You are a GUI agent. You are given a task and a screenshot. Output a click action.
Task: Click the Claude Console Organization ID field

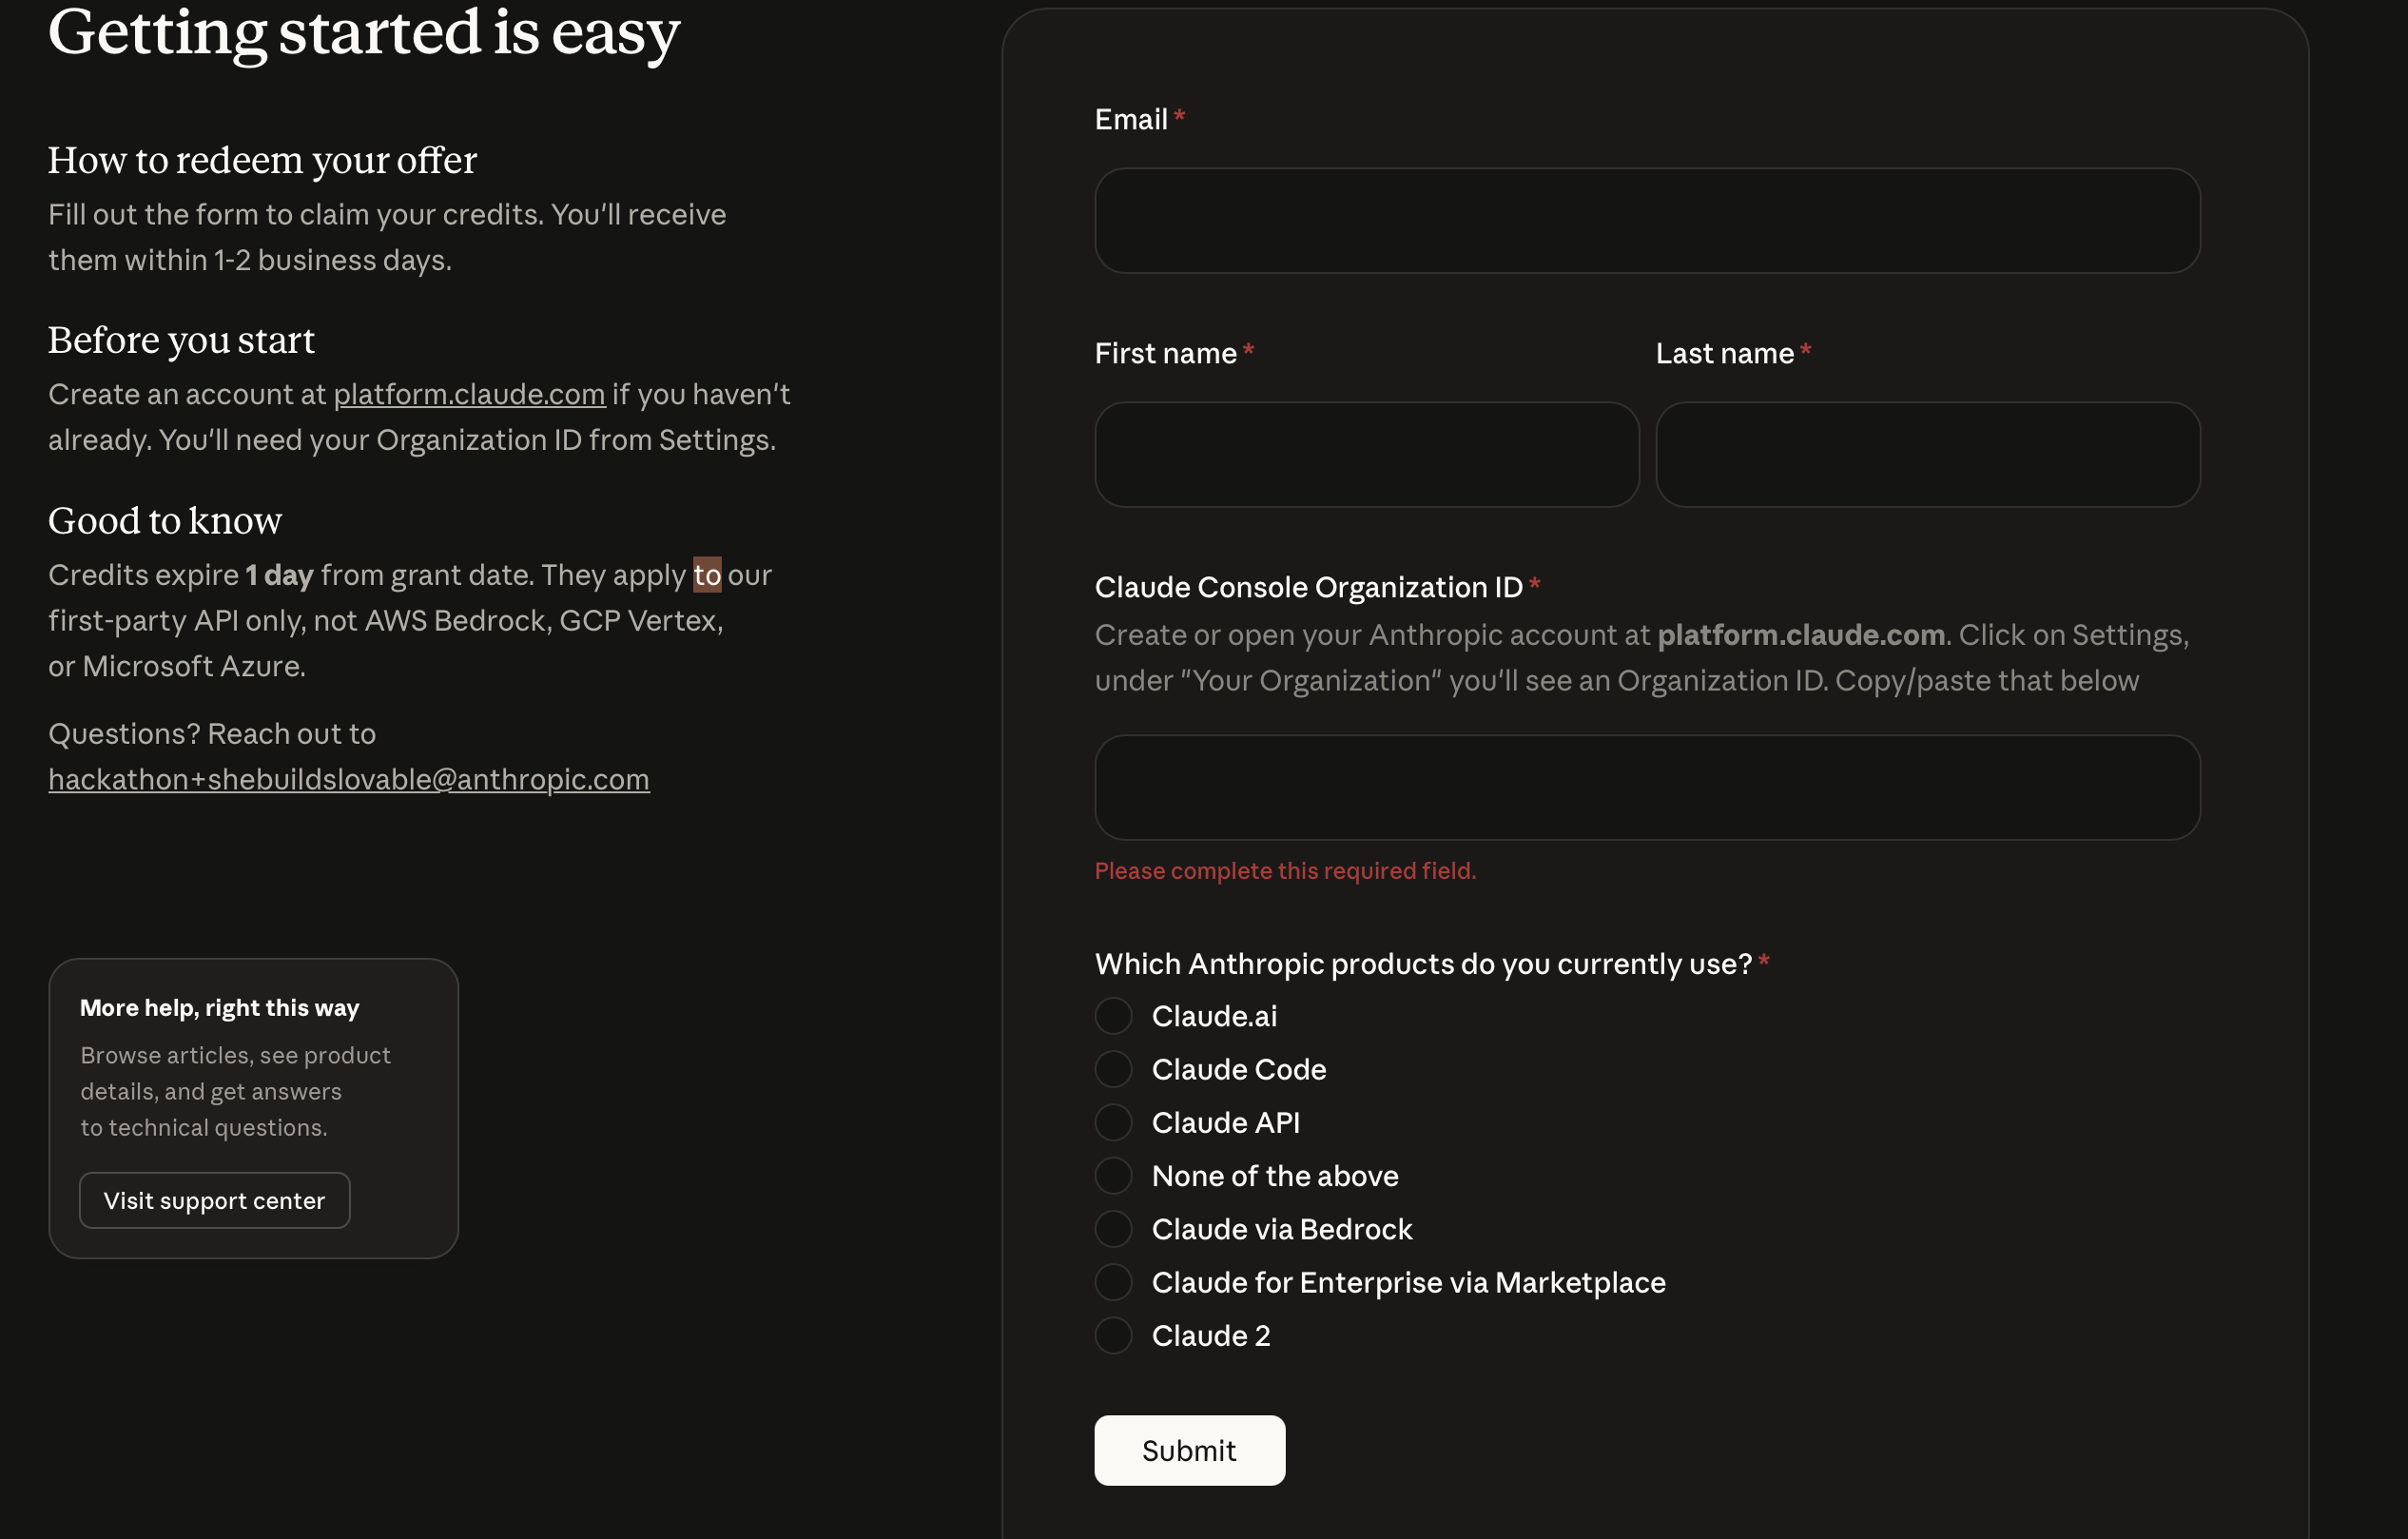click(x=1647, y=787)
